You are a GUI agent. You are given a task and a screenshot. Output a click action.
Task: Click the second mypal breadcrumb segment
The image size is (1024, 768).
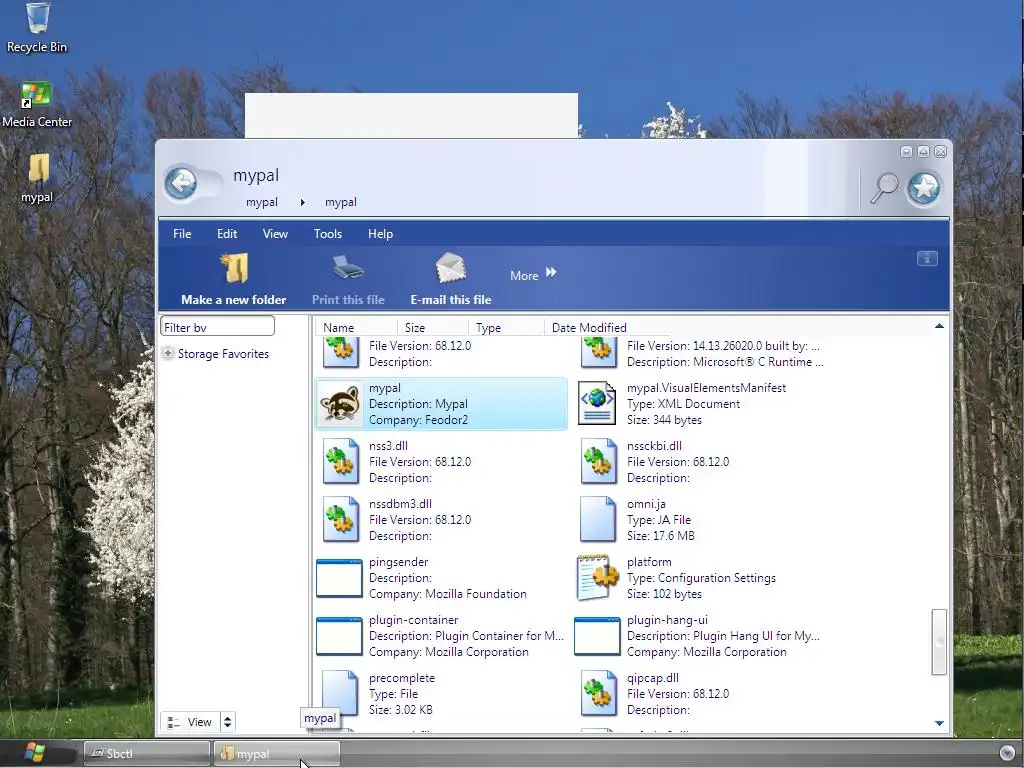[x=341, y=202]
